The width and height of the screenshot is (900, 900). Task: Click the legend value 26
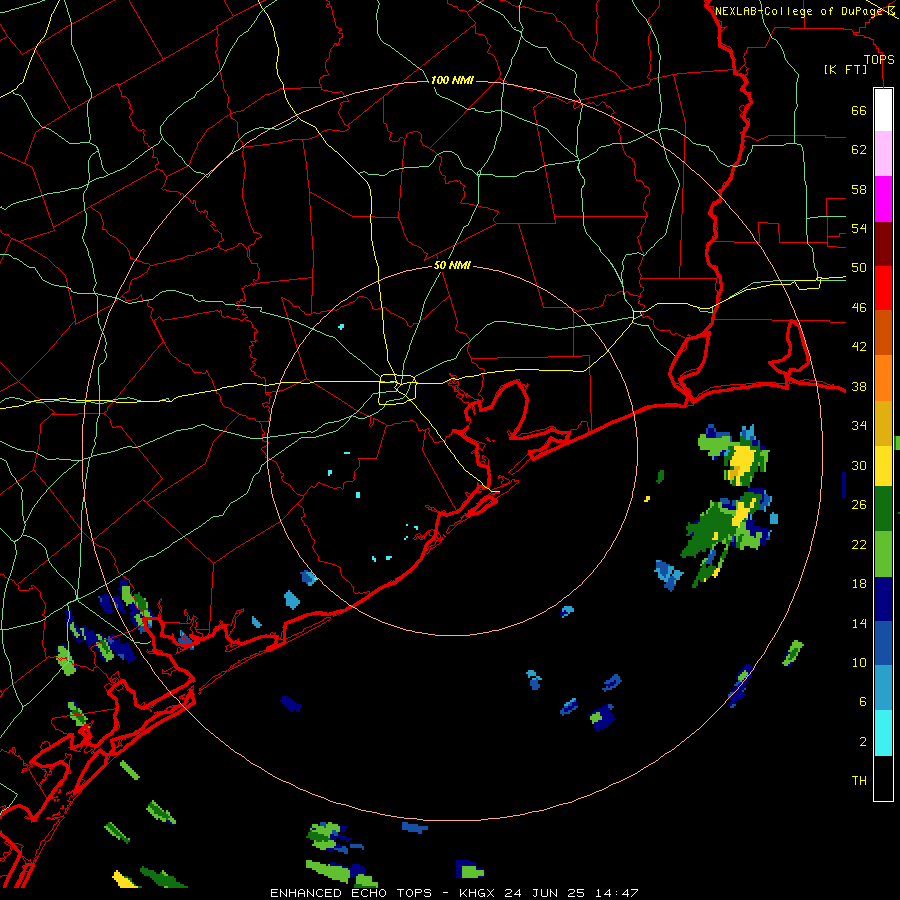click(859, 505)
